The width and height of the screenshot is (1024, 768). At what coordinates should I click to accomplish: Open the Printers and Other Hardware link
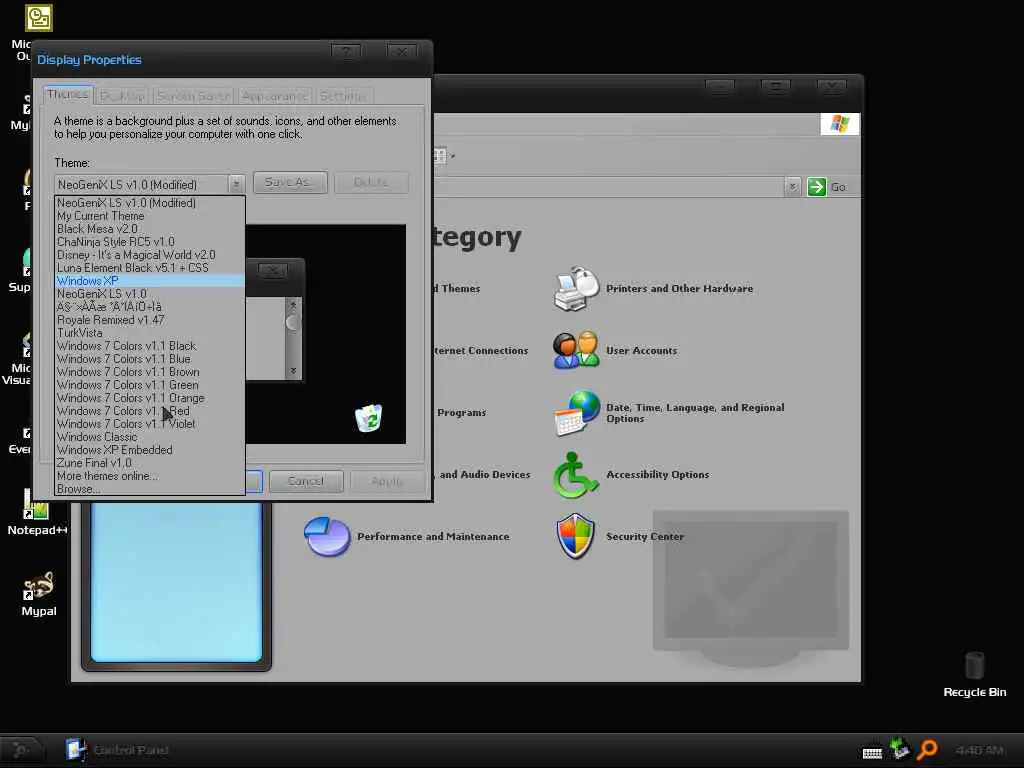coord(679,289)
